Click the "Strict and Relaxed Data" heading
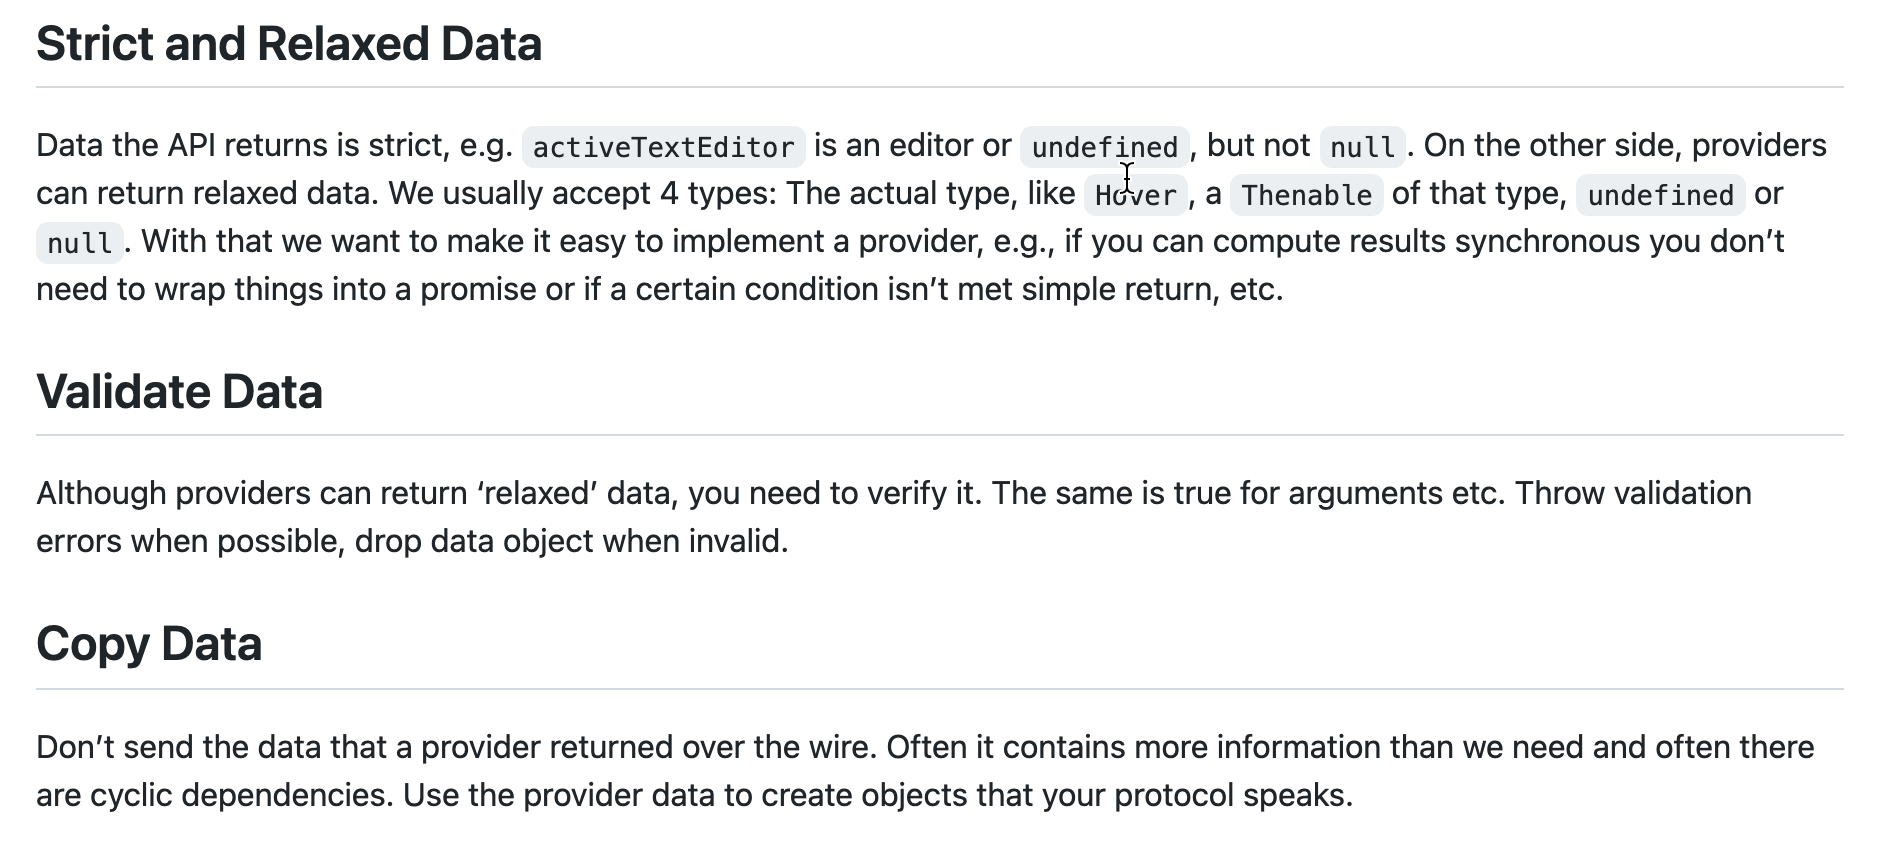This screenshot has height=848, width=1904. [x=289, y=44]
